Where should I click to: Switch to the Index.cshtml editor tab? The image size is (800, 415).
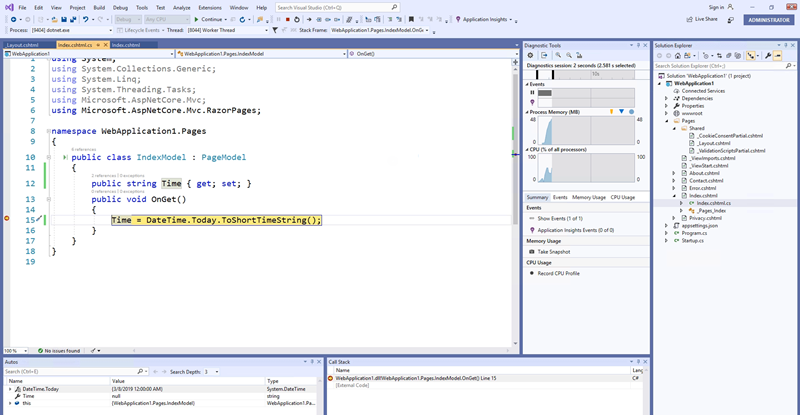127,45
